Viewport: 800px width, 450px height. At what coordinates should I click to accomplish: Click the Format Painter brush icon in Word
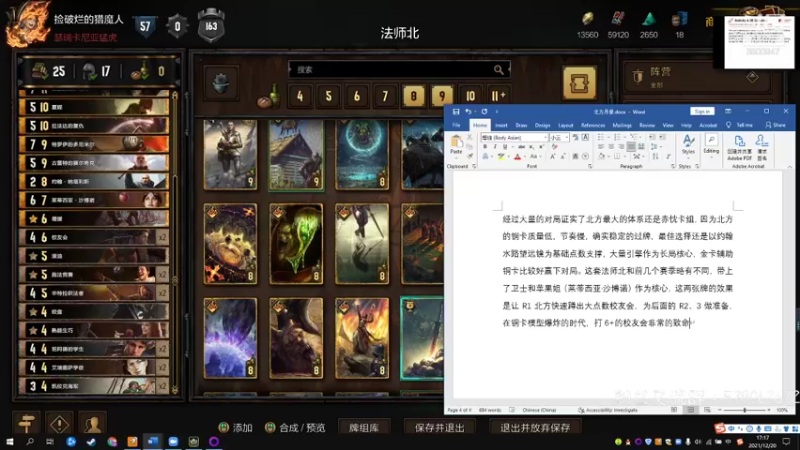pyautogui.click(x=470, y=156)
